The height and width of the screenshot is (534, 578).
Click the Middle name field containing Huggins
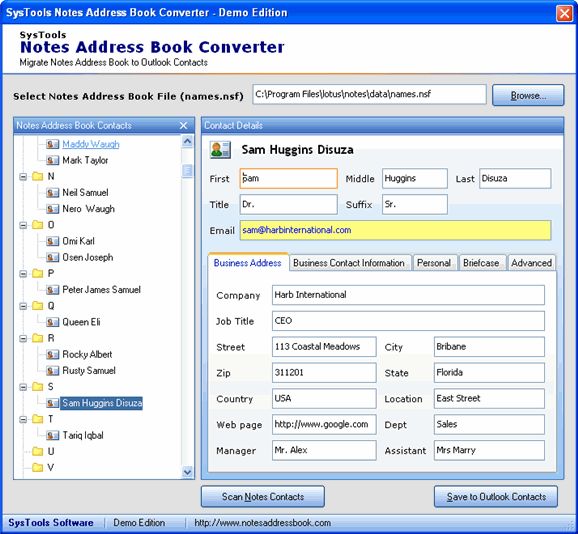coord(415,179)
